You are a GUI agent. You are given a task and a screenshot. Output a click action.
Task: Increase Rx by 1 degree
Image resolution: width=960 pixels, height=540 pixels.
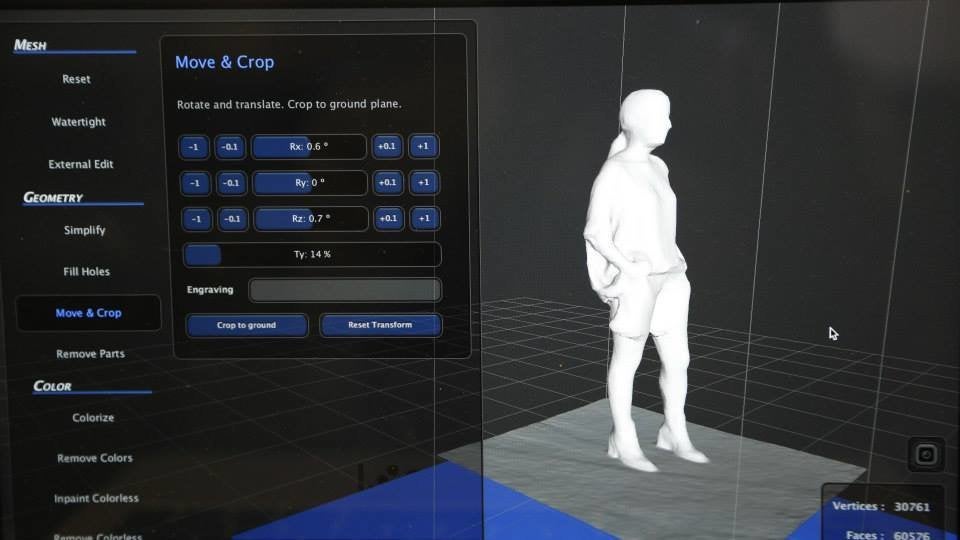pos(423,146)
